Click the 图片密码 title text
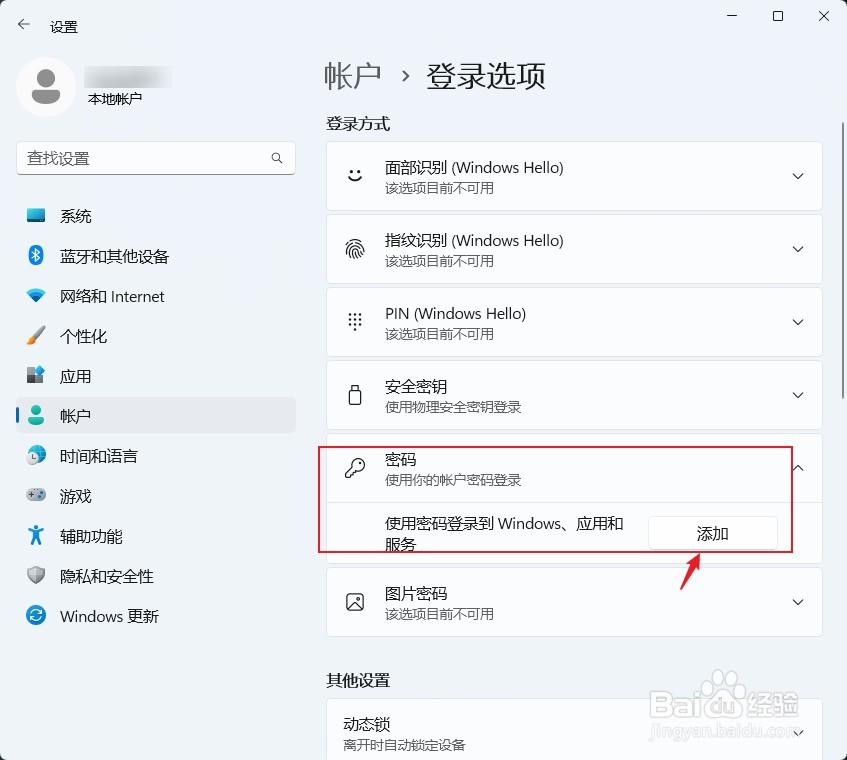 [x=416, y=593]
